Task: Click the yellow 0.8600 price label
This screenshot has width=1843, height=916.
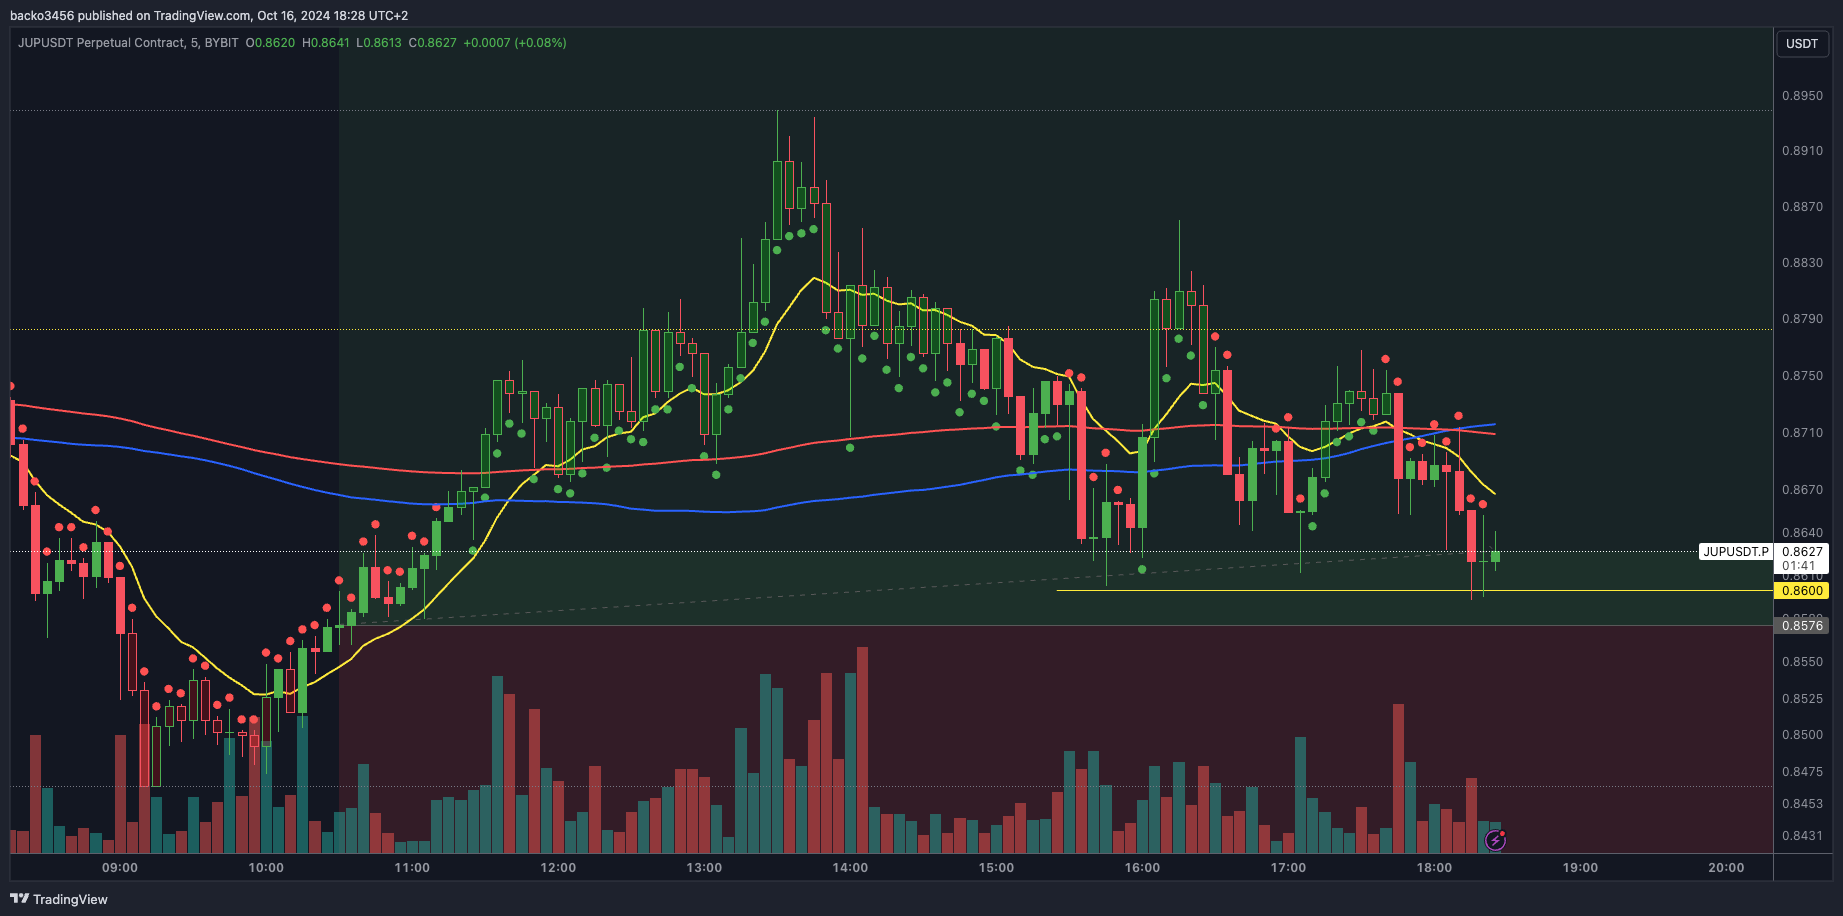Action: tap(1802, 591)
